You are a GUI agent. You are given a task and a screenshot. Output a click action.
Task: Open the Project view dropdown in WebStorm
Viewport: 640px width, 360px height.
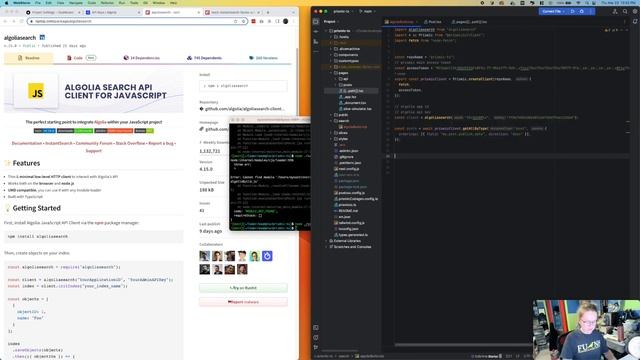click(330, 22)
